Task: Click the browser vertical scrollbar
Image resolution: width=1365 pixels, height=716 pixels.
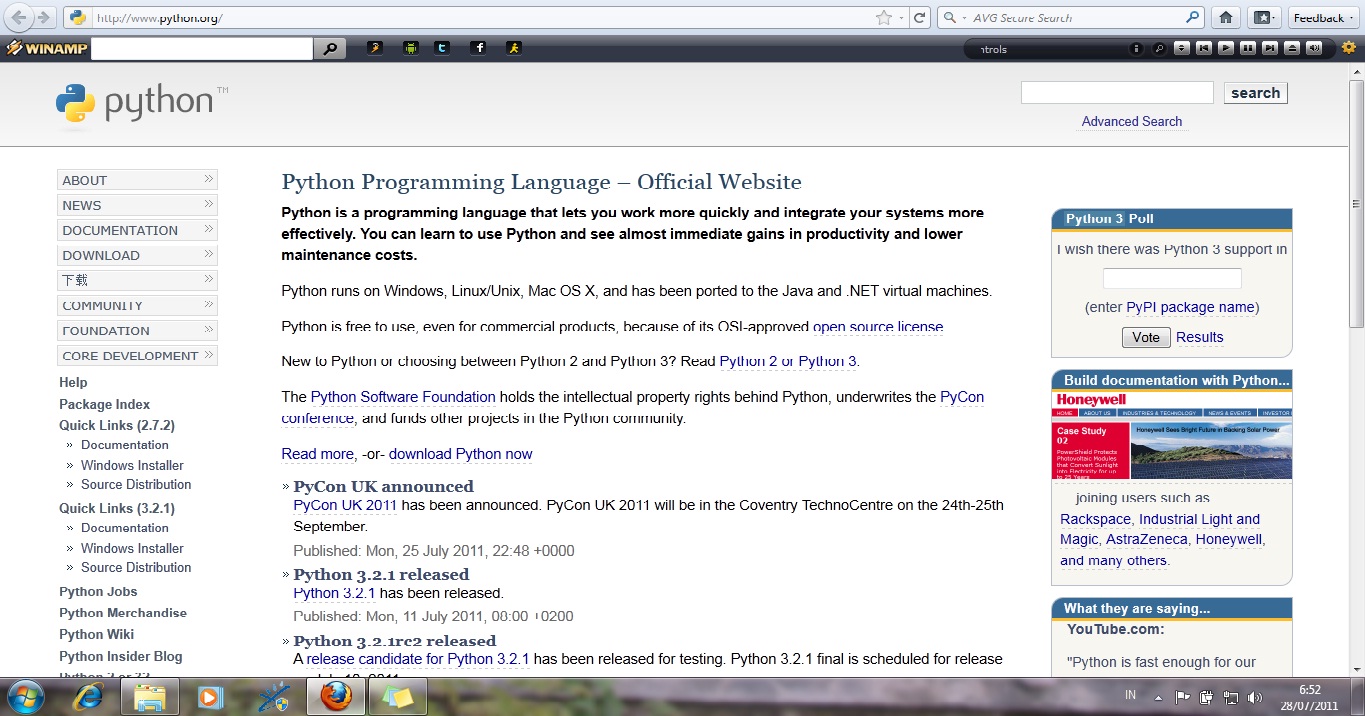Action: (1356, 370)
